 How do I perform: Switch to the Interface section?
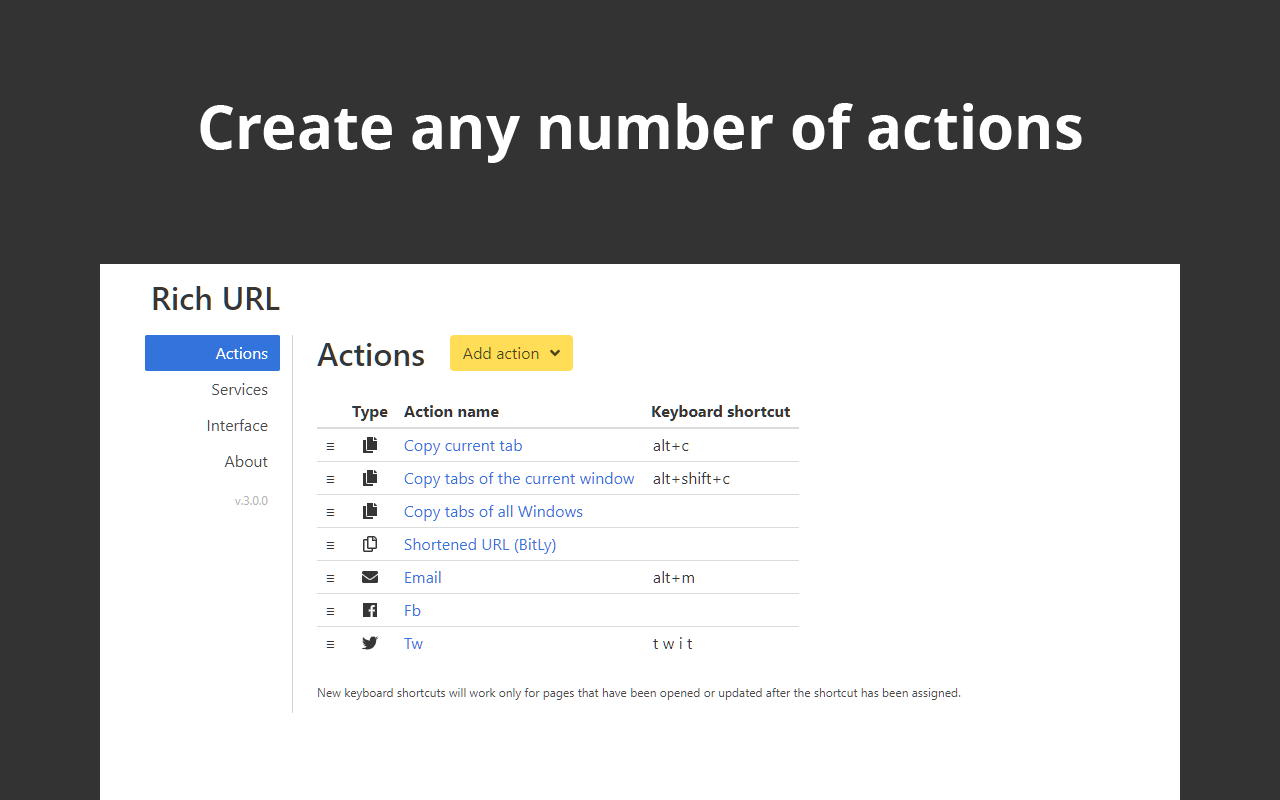point(237,425)
